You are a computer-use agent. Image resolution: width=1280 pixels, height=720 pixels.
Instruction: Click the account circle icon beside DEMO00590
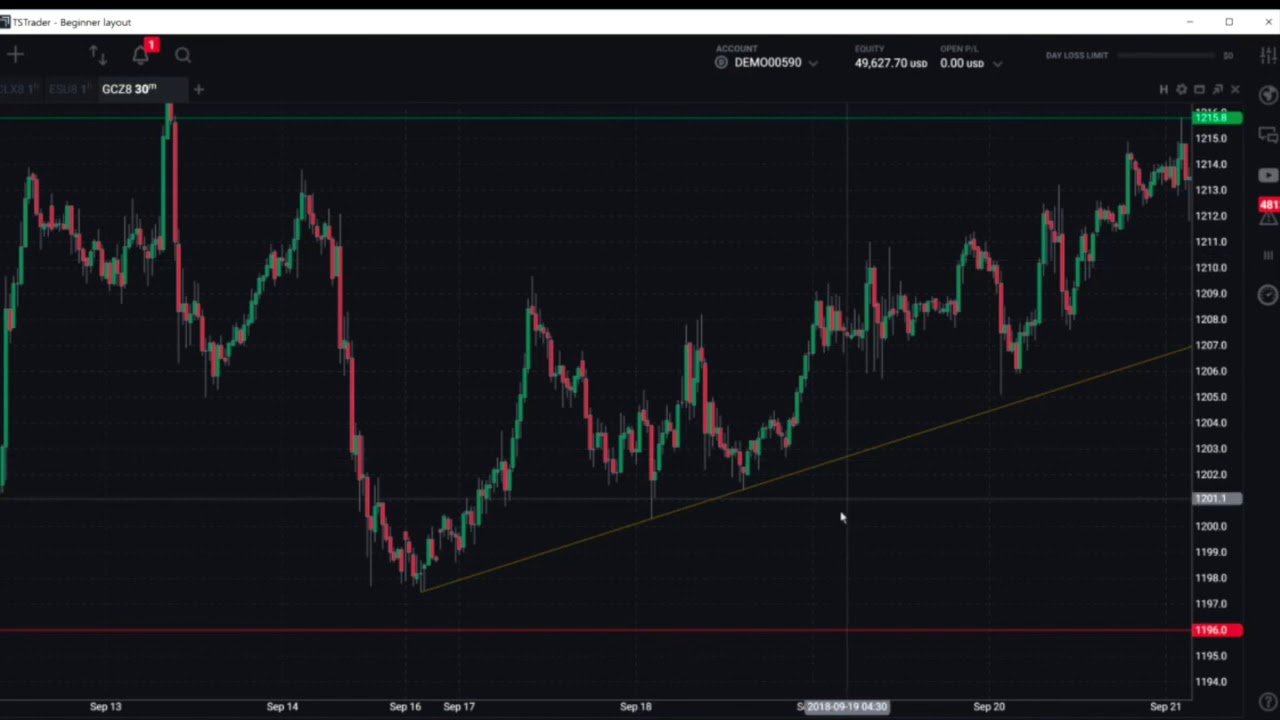point(721,63)
